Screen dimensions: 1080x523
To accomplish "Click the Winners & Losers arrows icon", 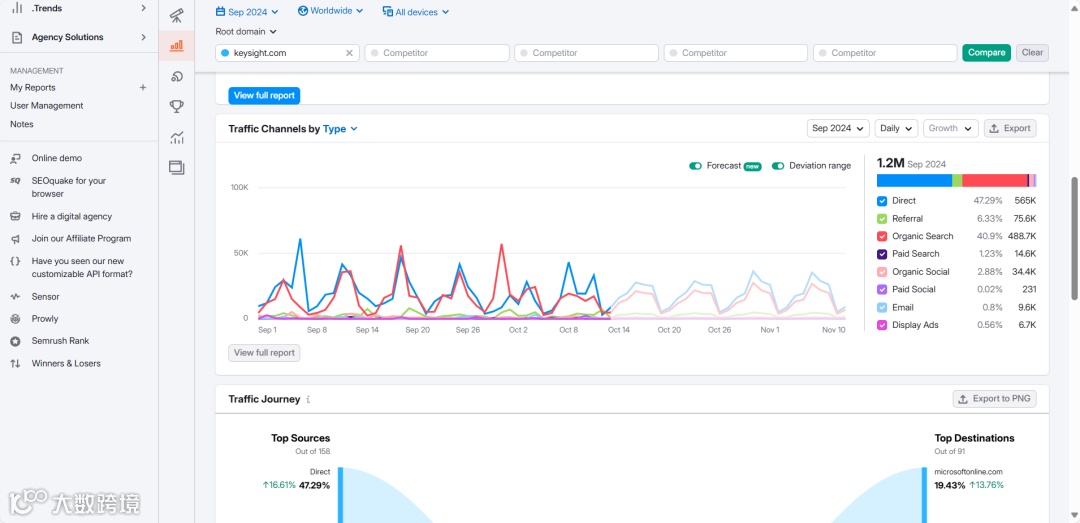I will tap(15, 363).
